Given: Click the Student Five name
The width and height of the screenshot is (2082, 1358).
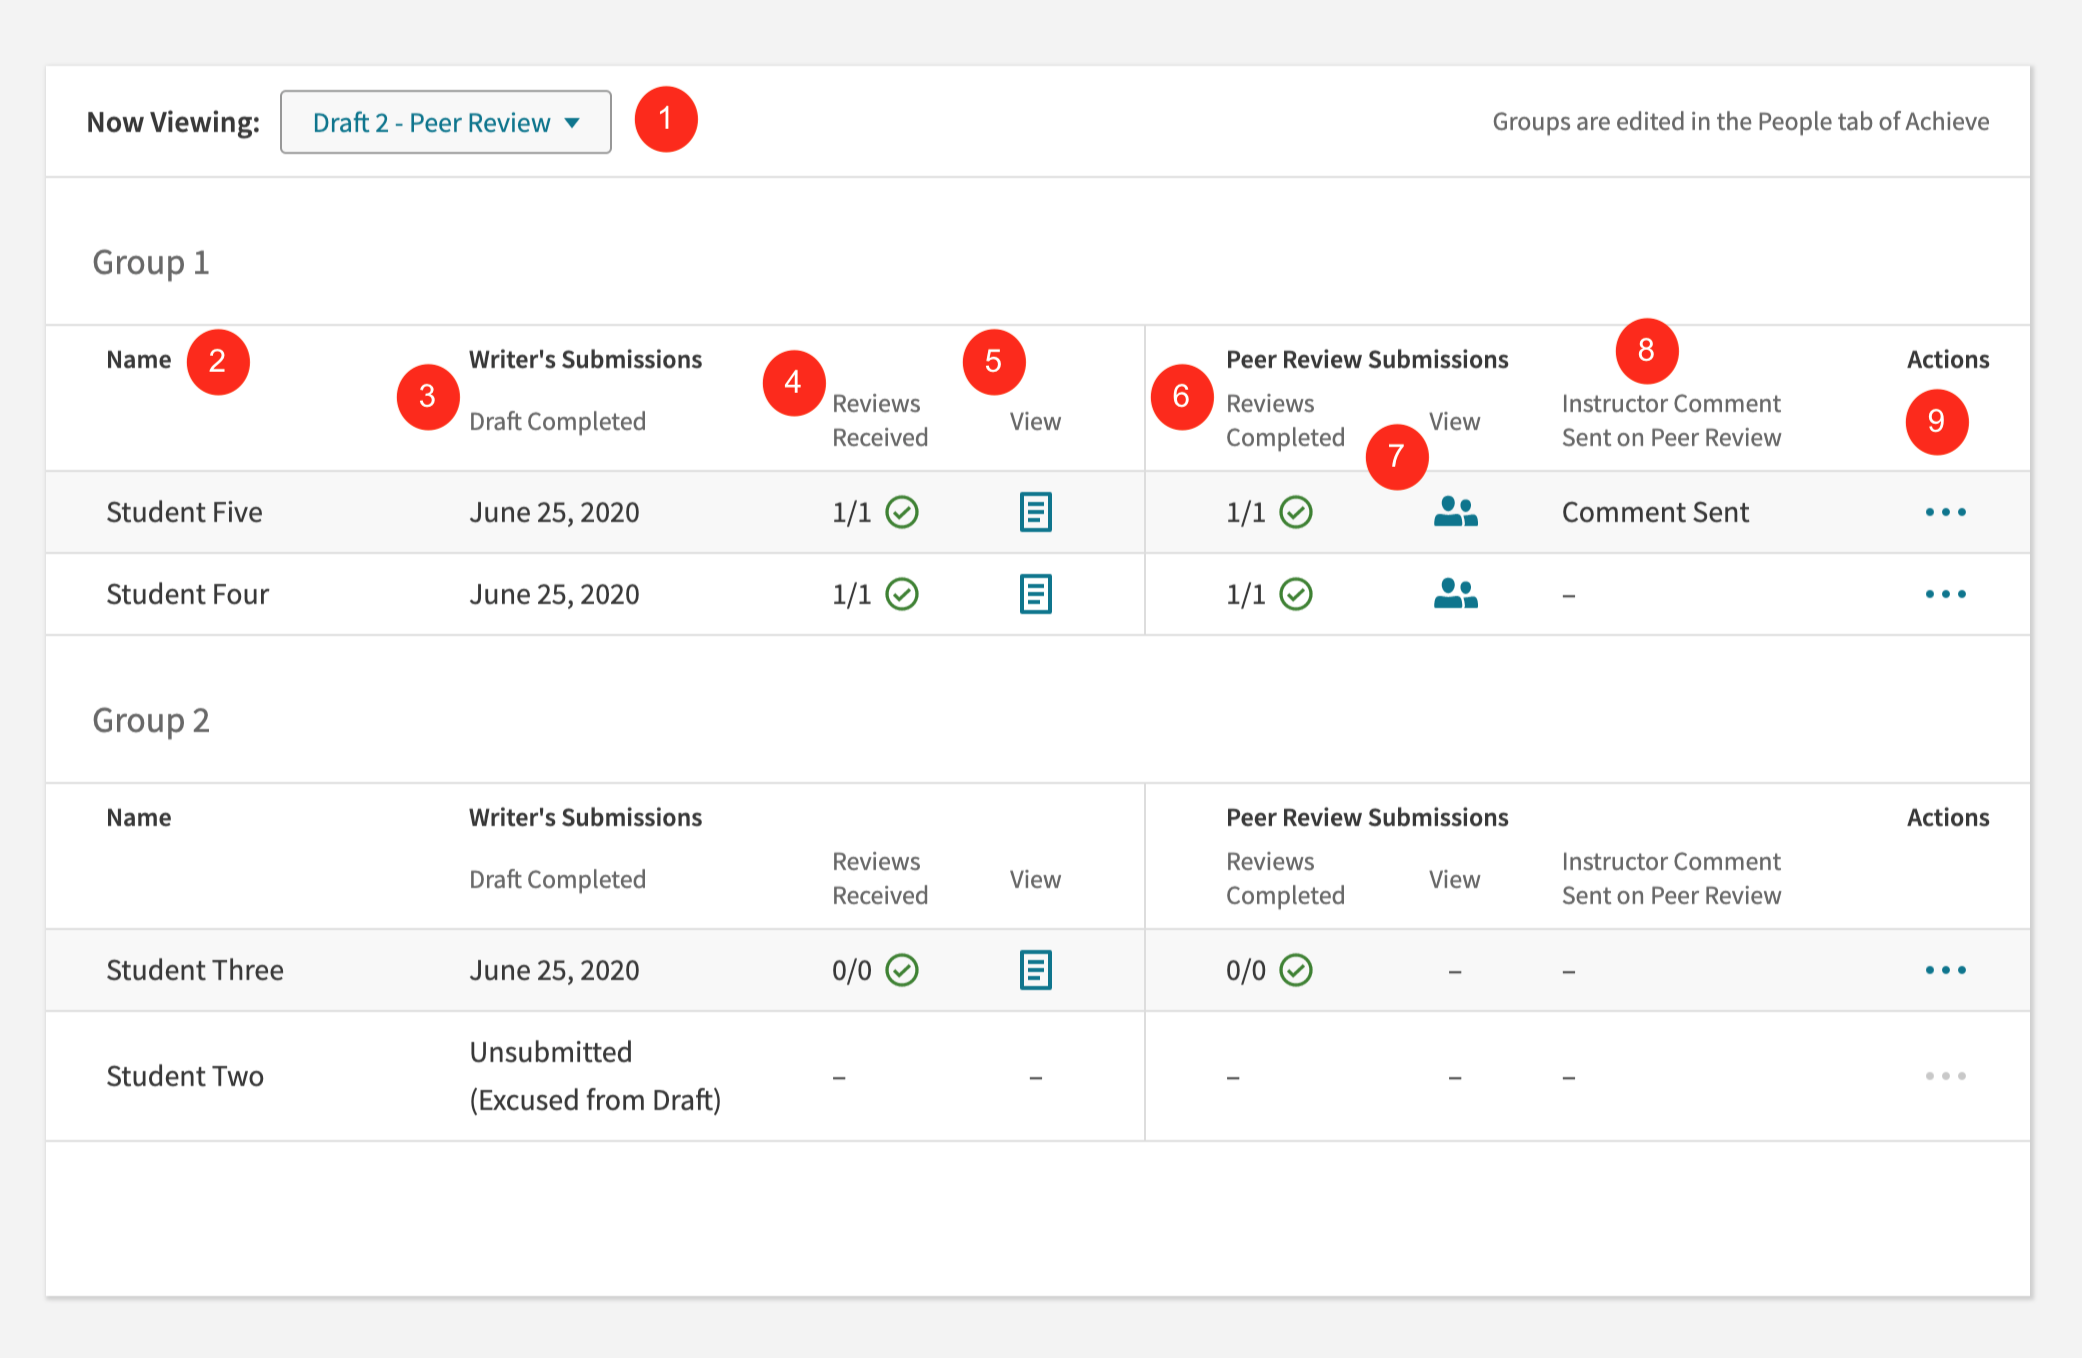Looking at the screenshot, I should tap(184, 512).
